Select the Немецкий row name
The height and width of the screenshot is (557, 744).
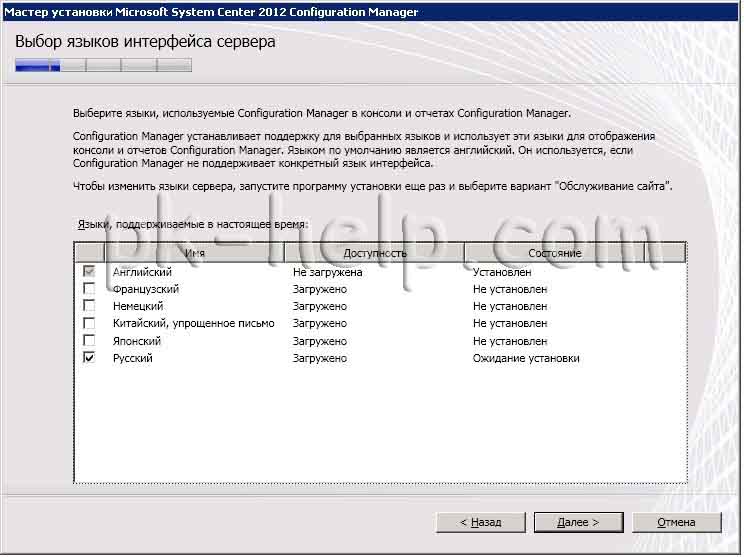point(138,306)
